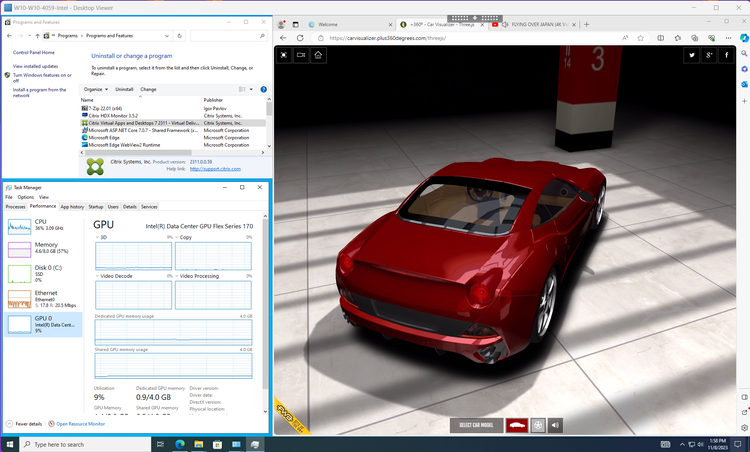750x452 pixels.
Task: Share car visualizer on Twitter
Action: tap(692, 55)
